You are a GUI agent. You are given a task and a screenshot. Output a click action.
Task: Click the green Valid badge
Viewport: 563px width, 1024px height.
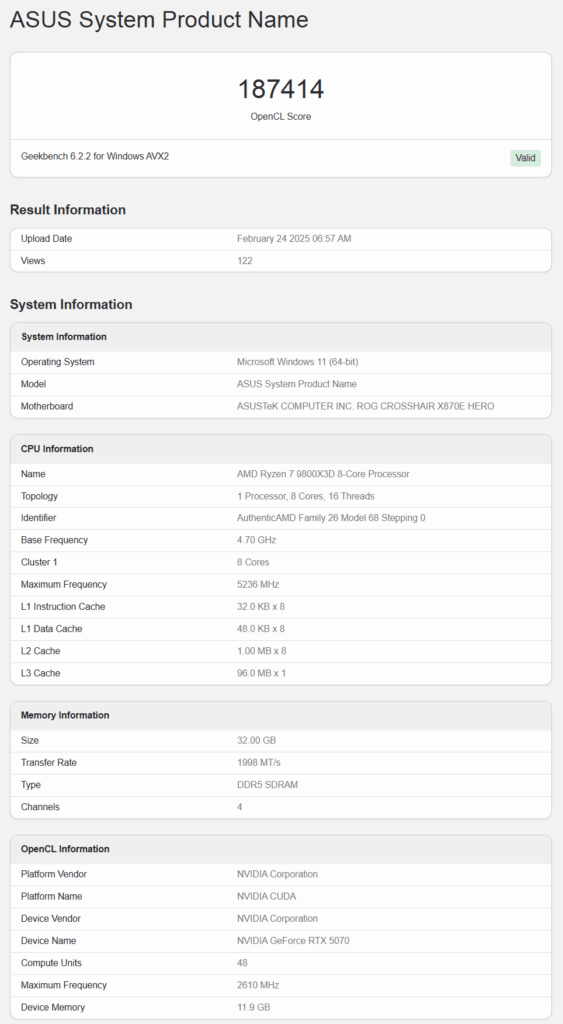click(525, 158)
